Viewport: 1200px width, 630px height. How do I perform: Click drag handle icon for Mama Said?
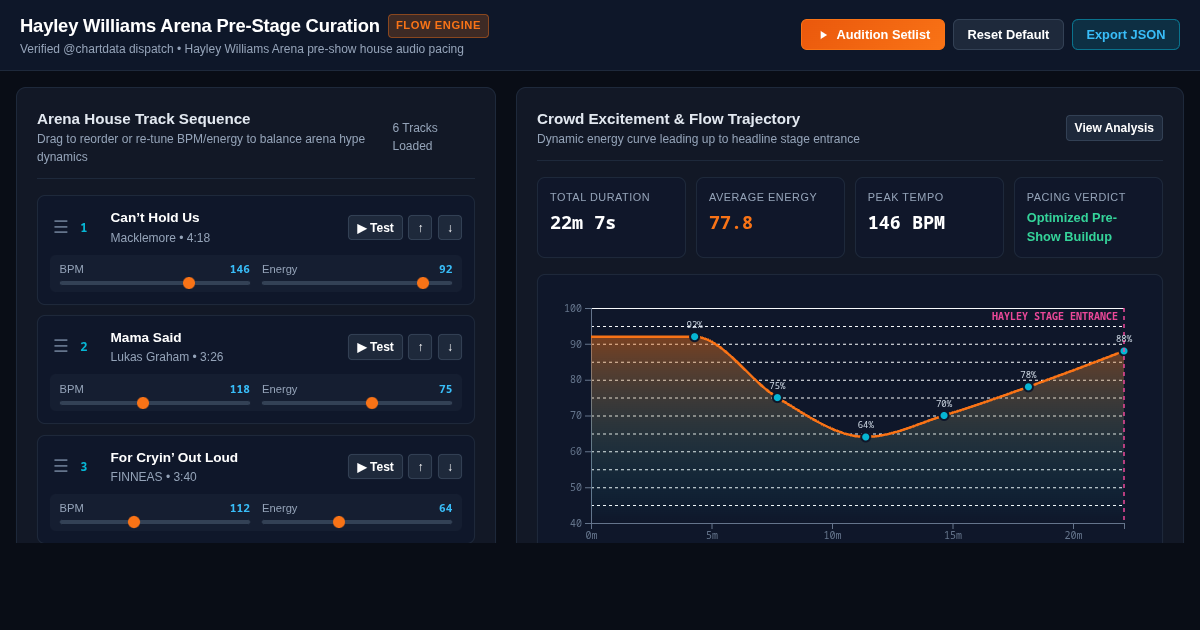point(61,346)
